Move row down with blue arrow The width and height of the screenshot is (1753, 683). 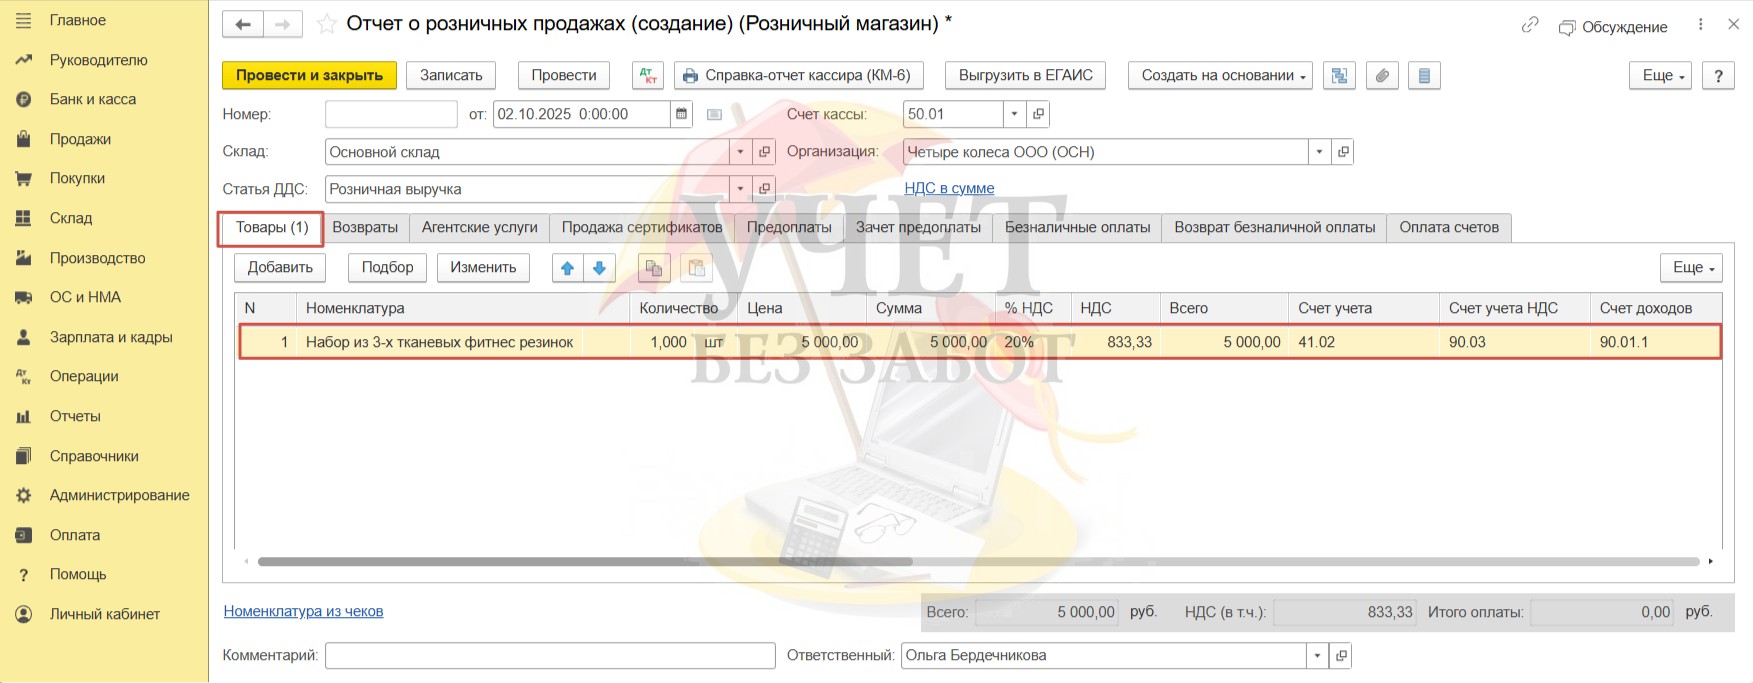coord(599,268)
